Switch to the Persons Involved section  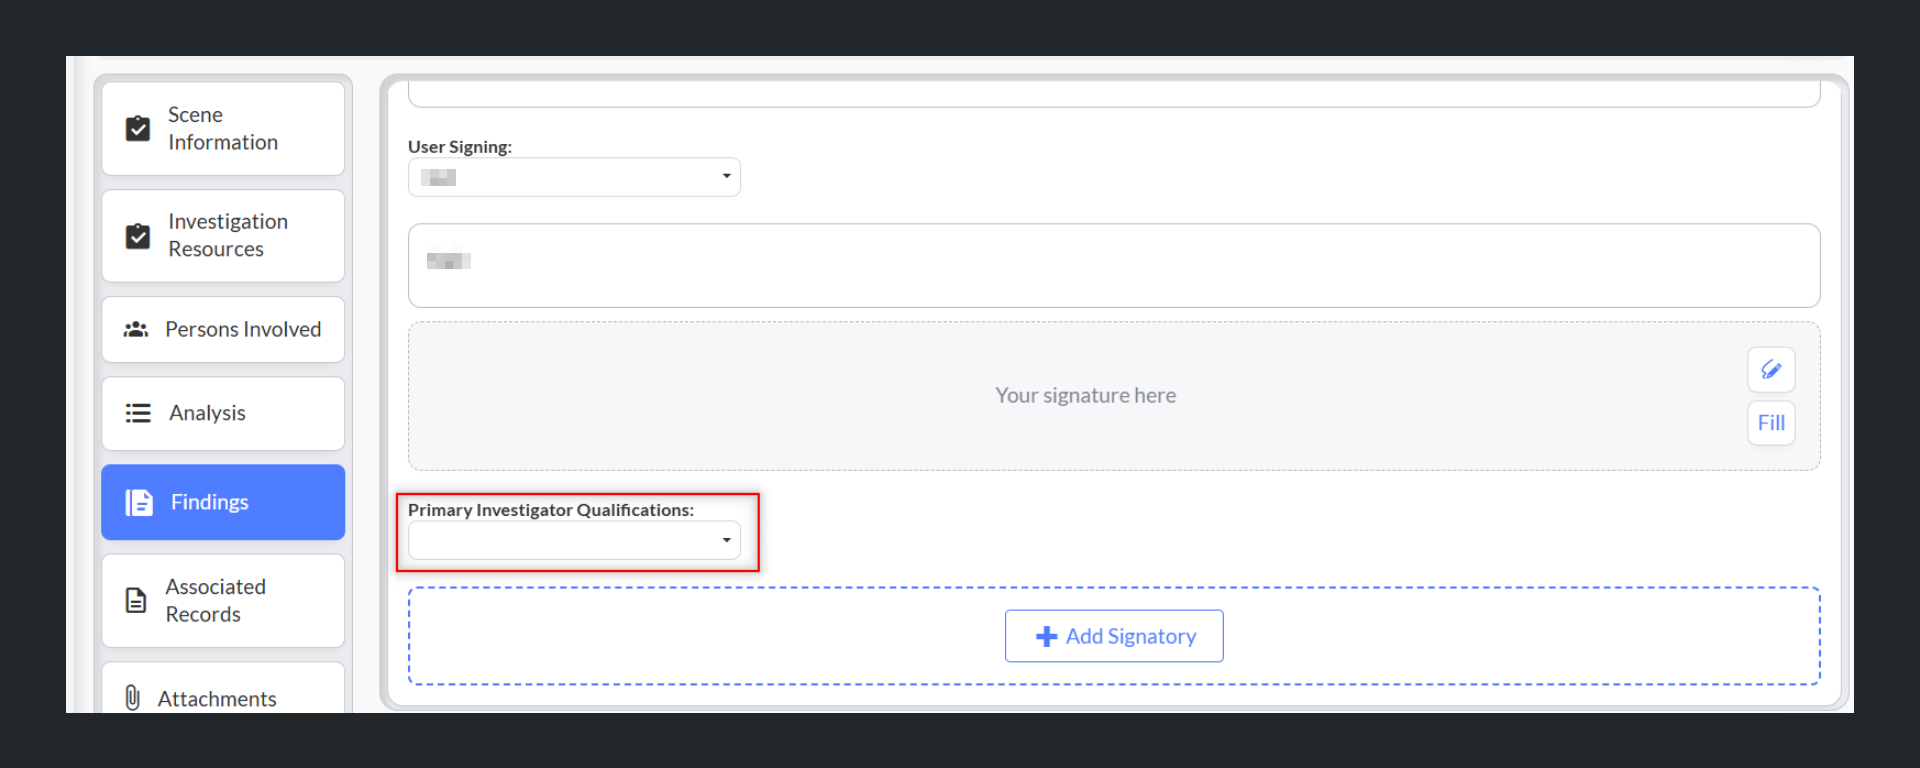pos(243,329)
